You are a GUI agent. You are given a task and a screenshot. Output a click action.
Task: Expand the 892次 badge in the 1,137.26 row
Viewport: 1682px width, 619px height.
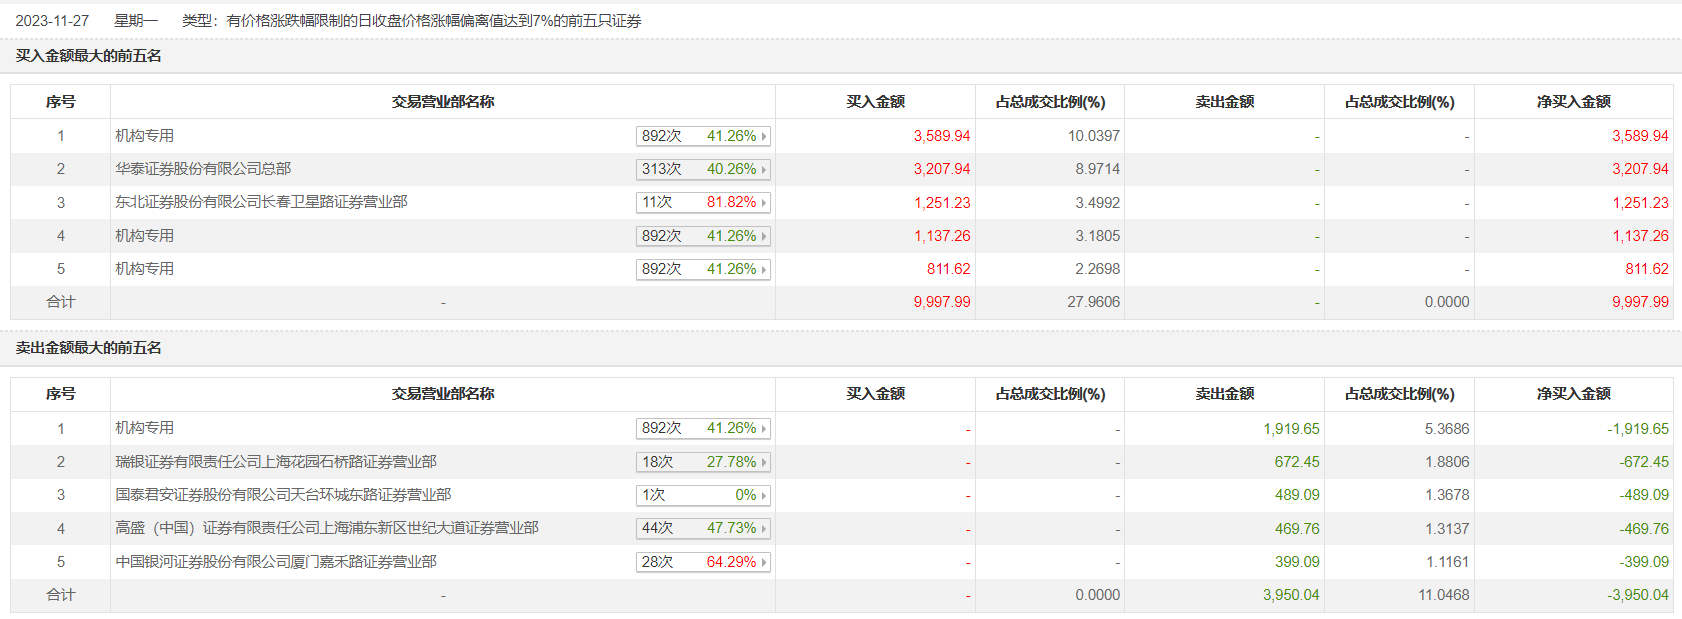click(x=703, y=236)
